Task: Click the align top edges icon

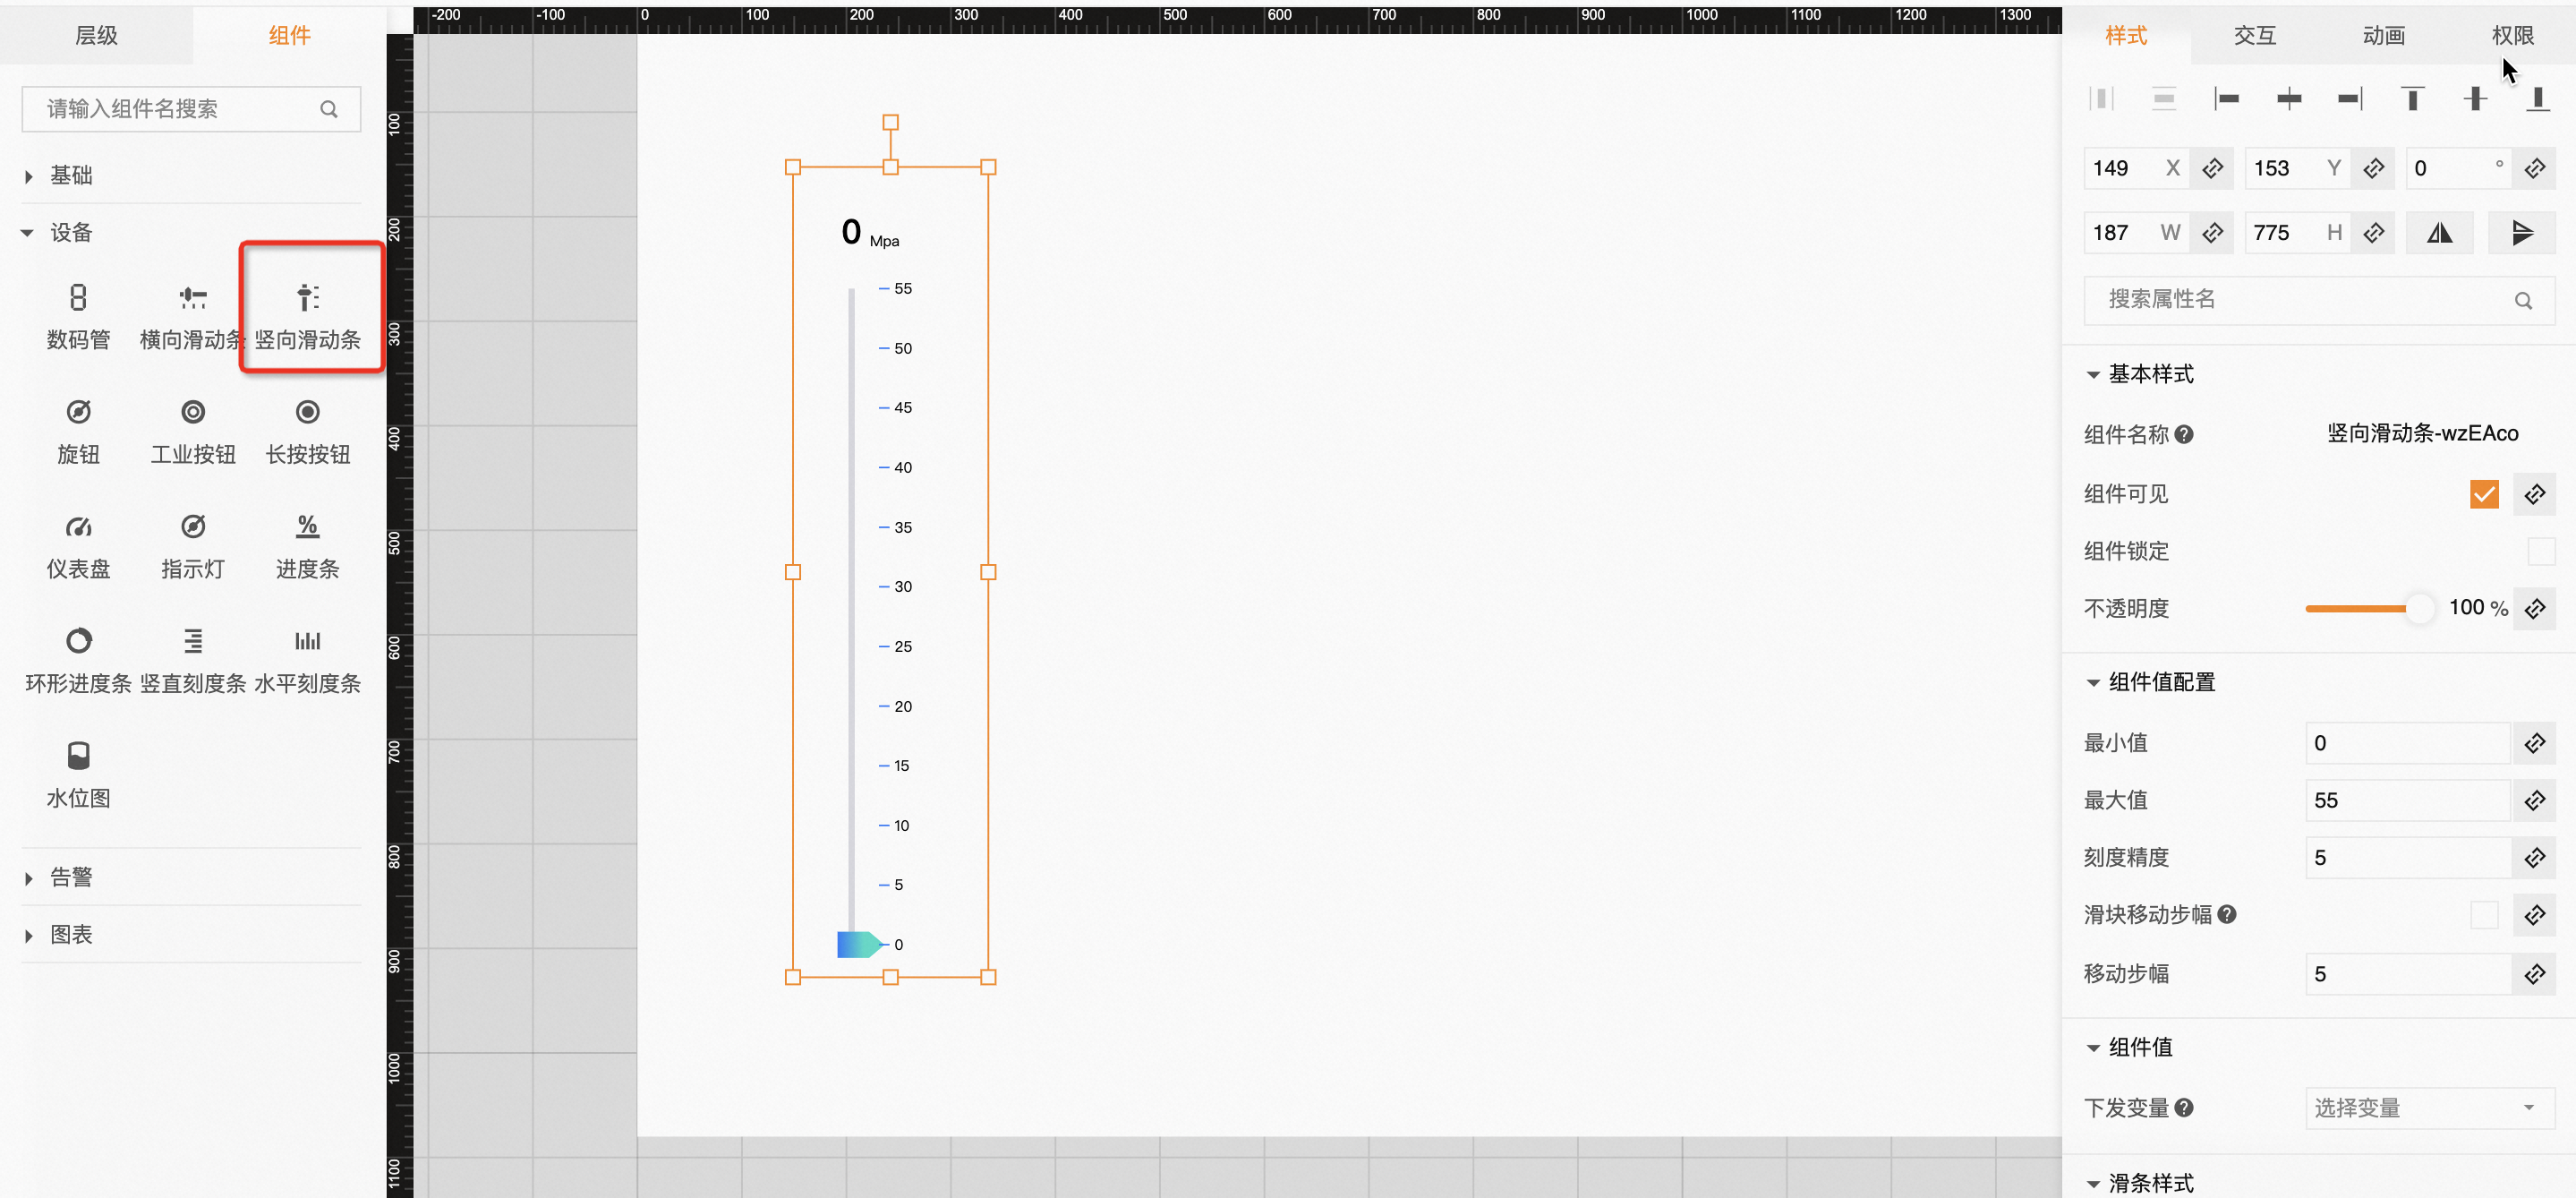Action: point(2412,98)
